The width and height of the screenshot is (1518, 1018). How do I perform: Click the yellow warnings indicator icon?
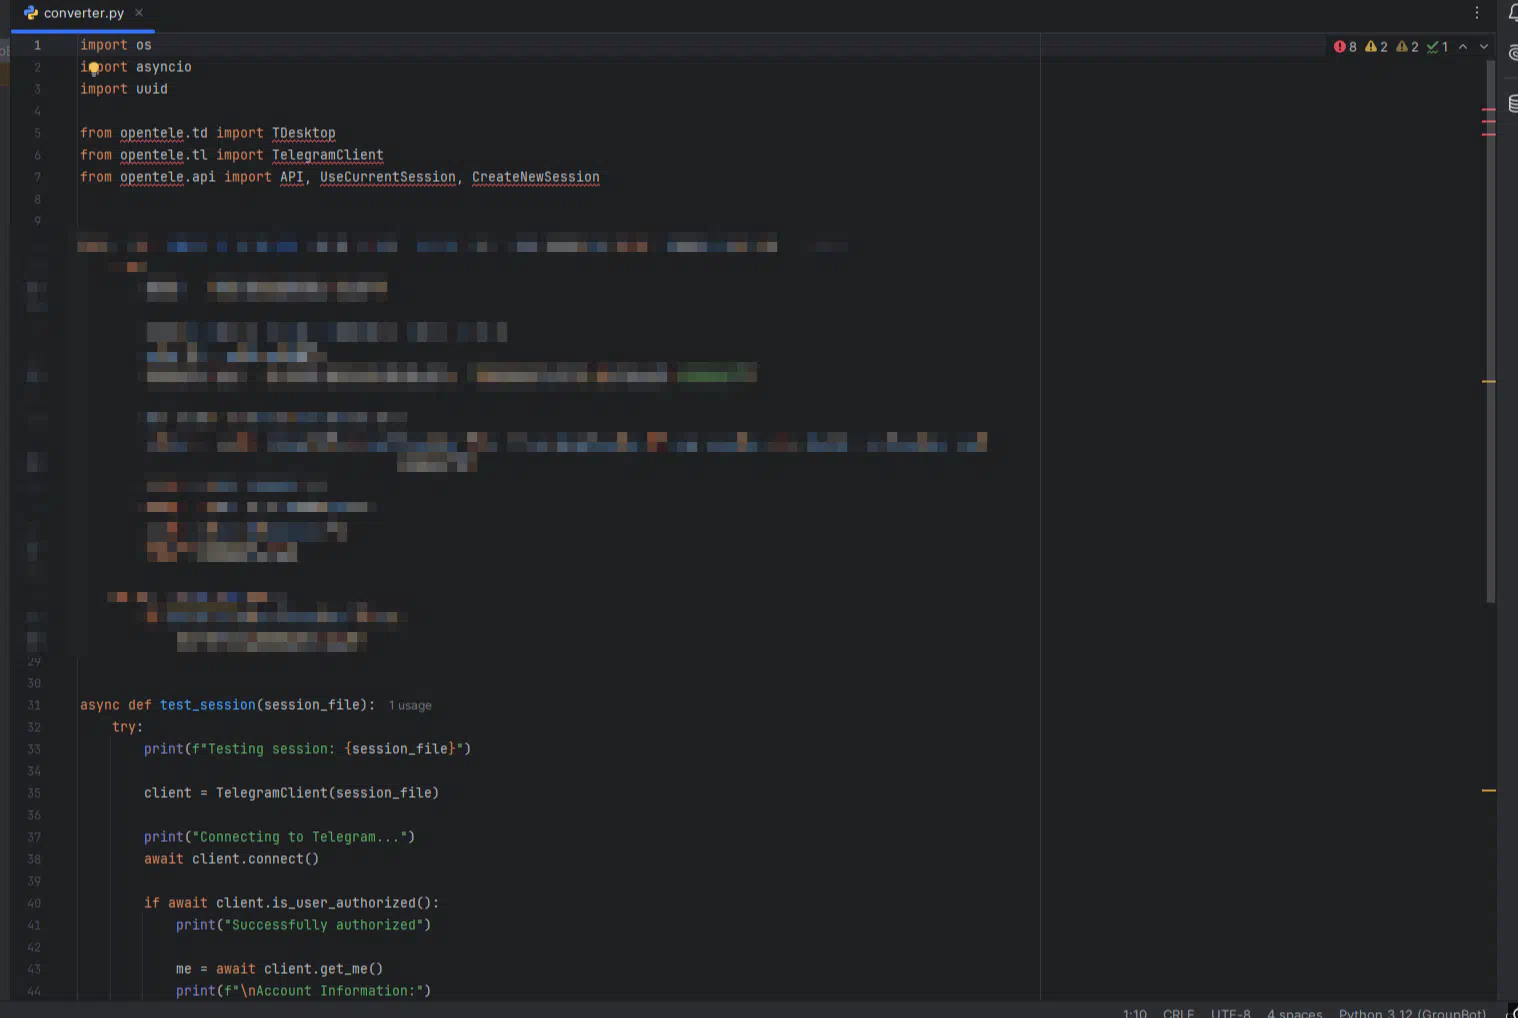tap(1376, 47)
